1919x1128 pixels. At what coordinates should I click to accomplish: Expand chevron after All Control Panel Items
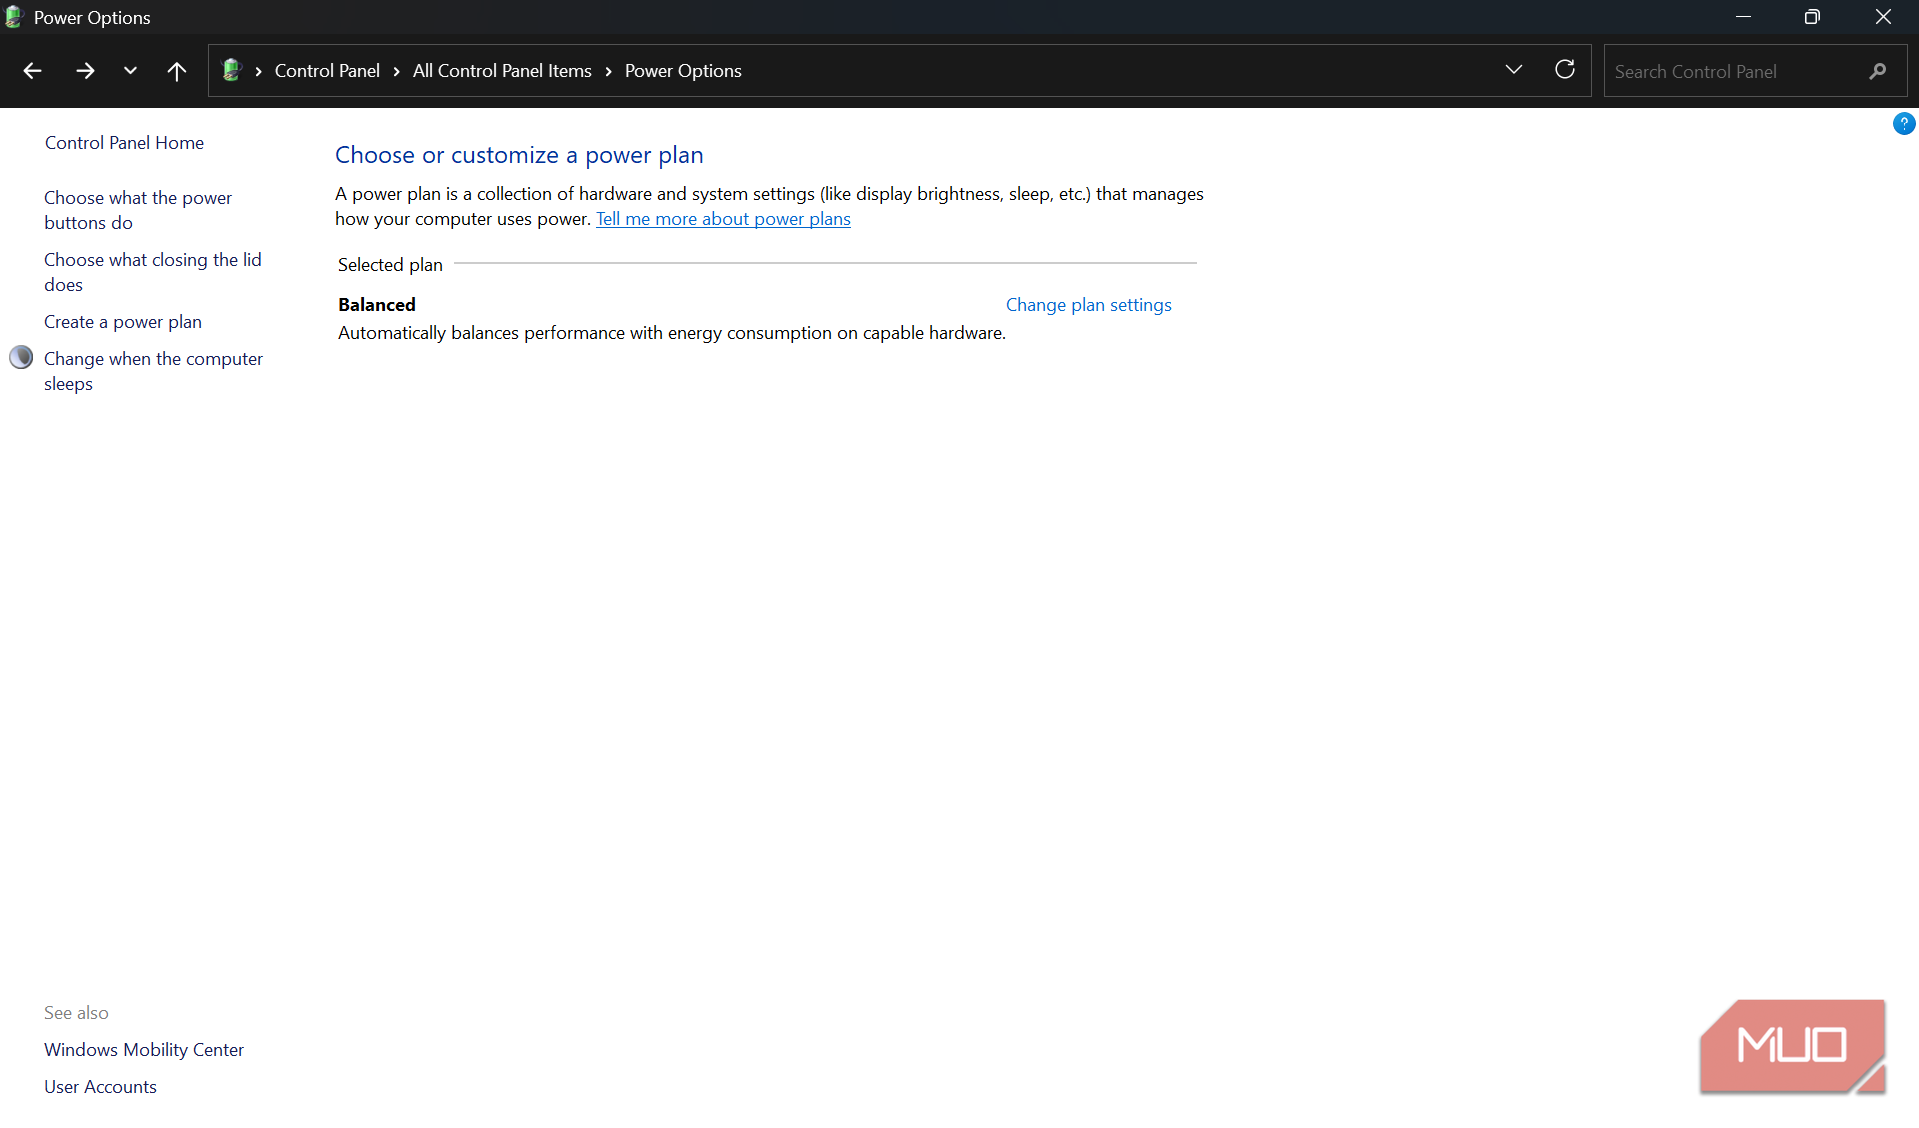[608, 71]
